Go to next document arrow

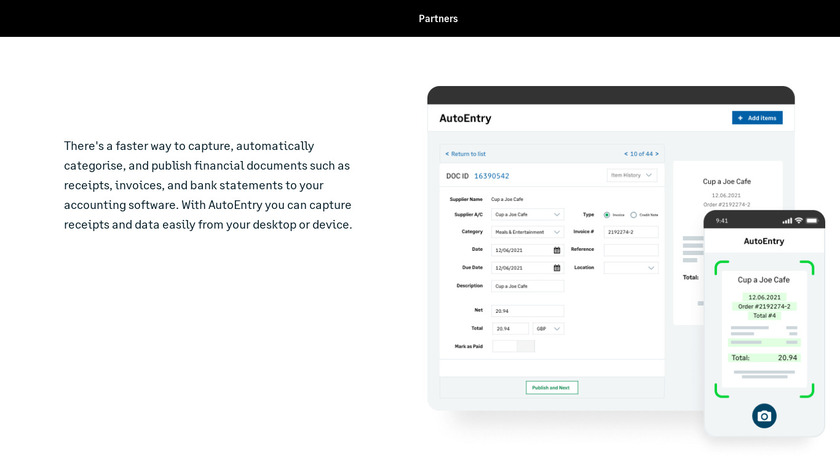[x=657, y=154]
